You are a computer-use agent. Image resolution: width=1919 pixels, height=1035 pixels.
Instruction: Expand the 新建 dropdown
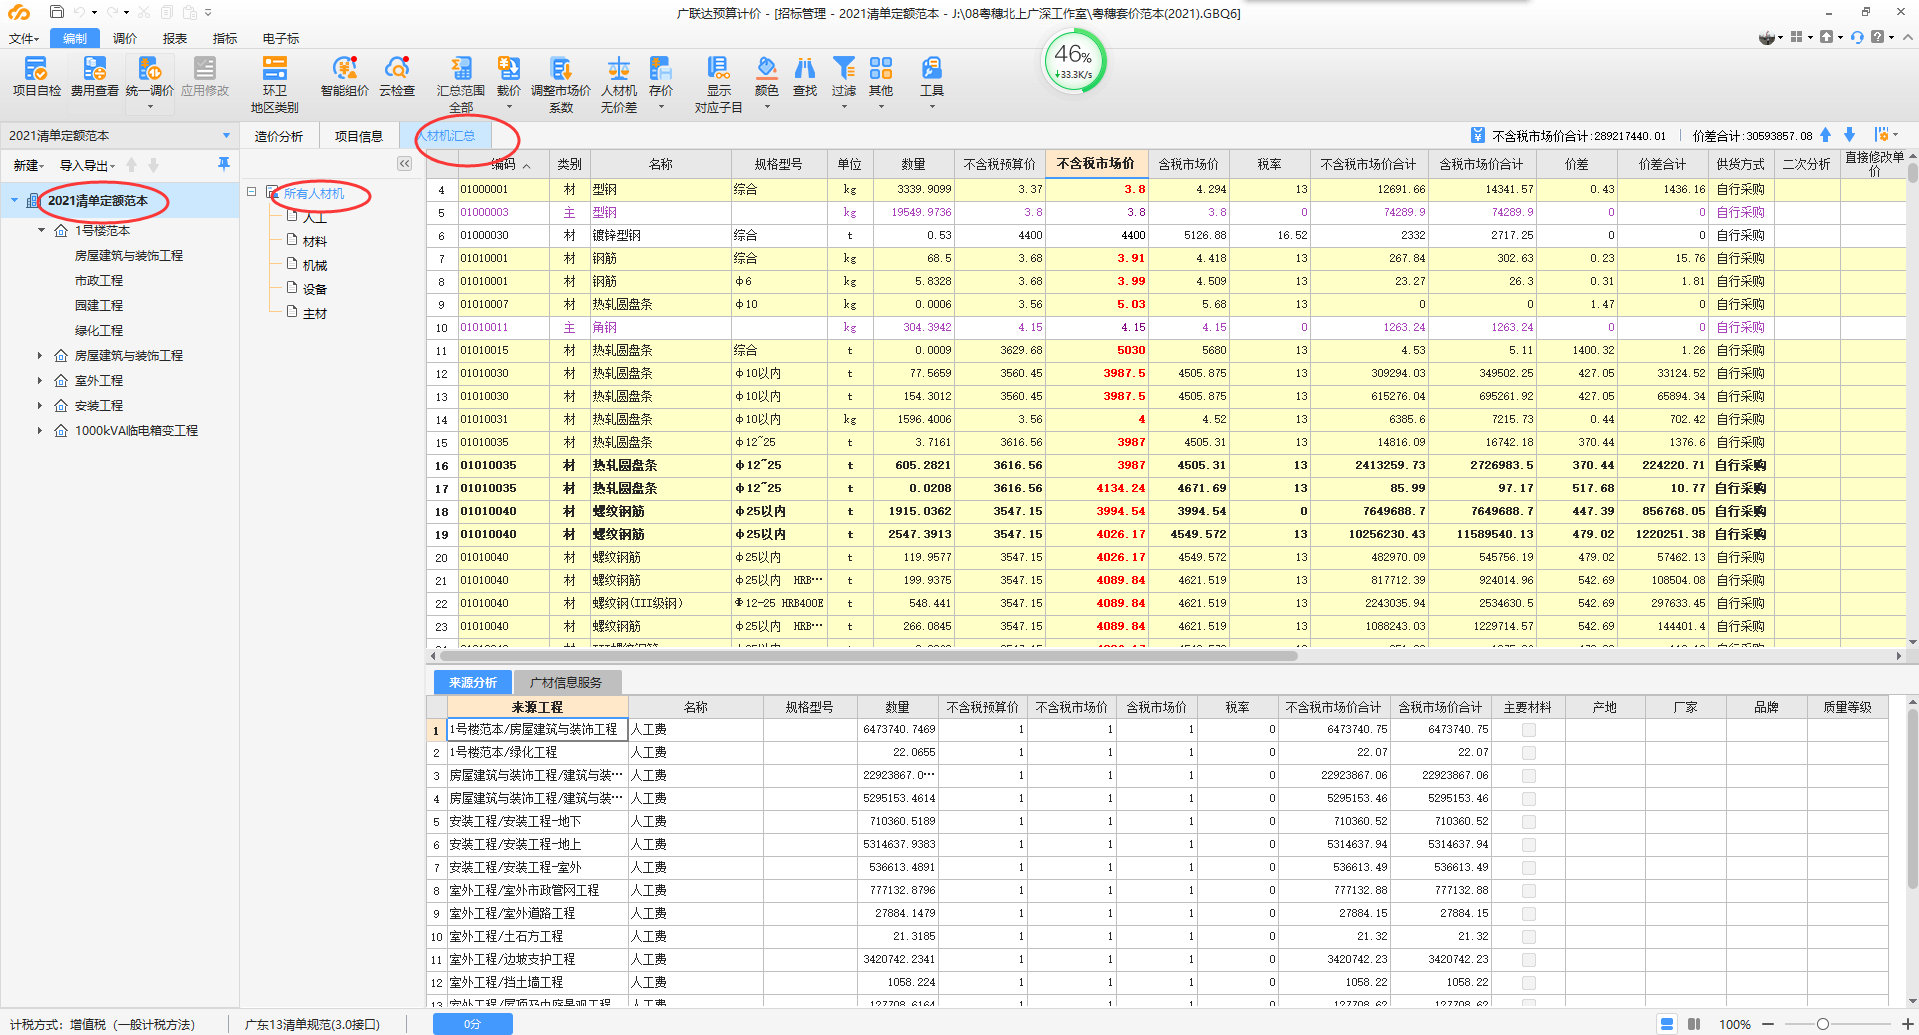tap(29, 165)
